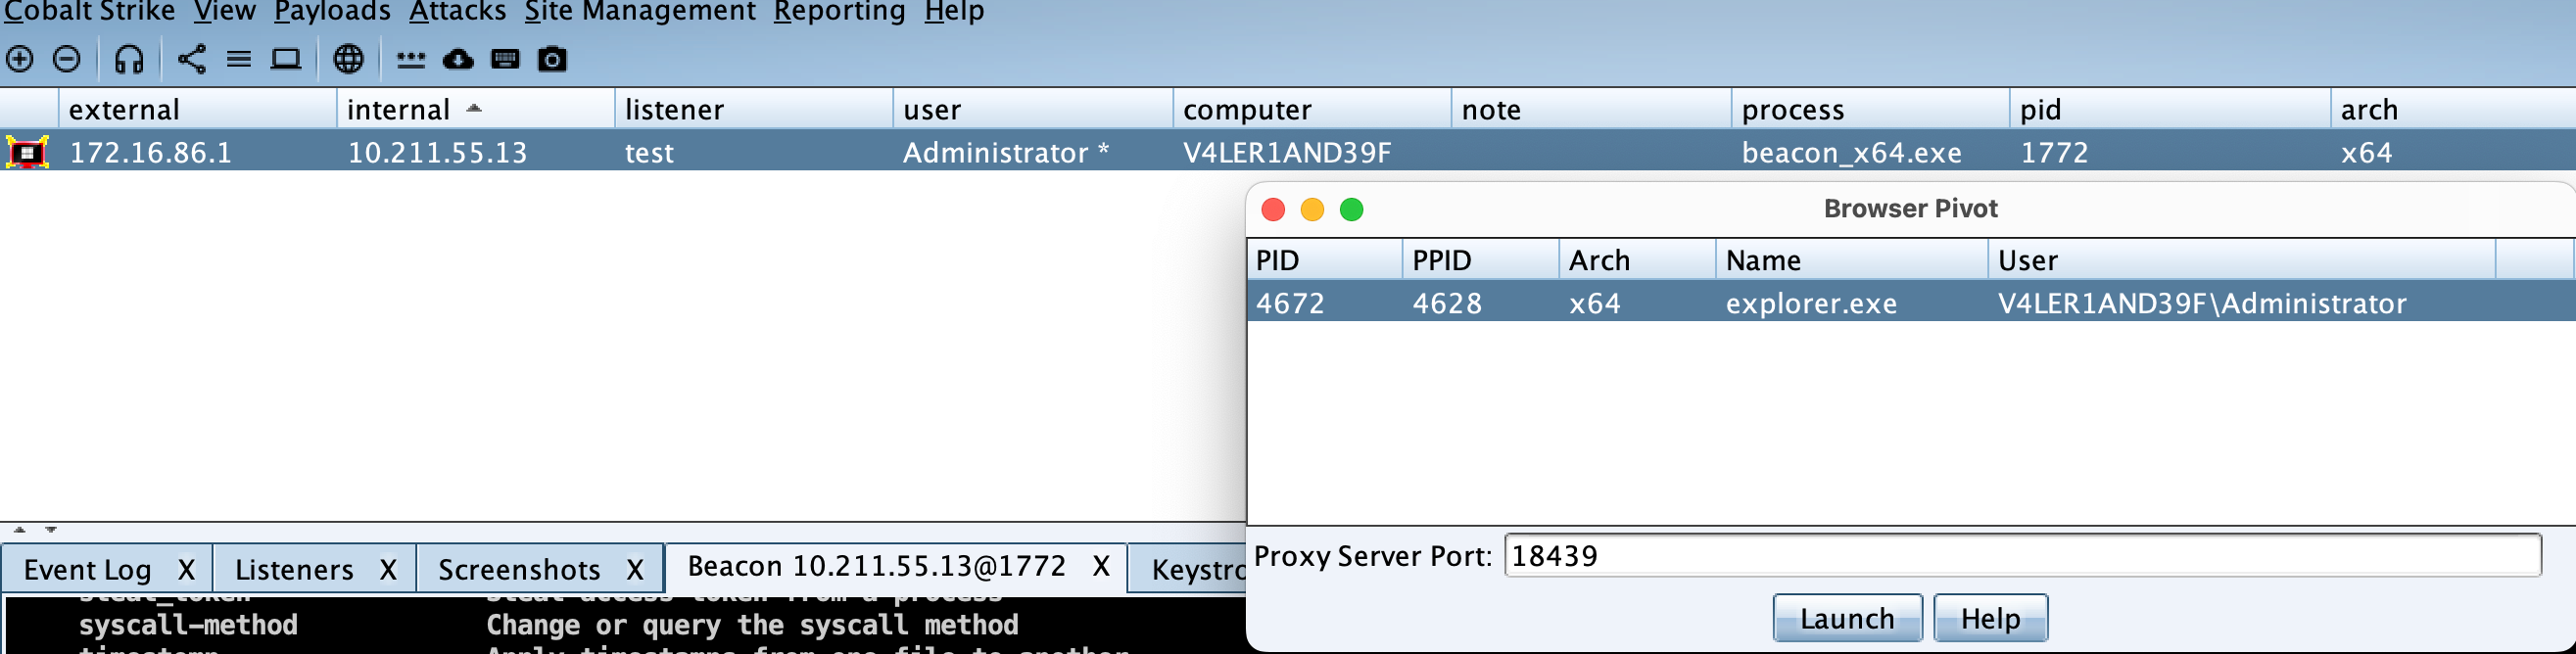Open the credentials asterisks icon

pos(411,60)
